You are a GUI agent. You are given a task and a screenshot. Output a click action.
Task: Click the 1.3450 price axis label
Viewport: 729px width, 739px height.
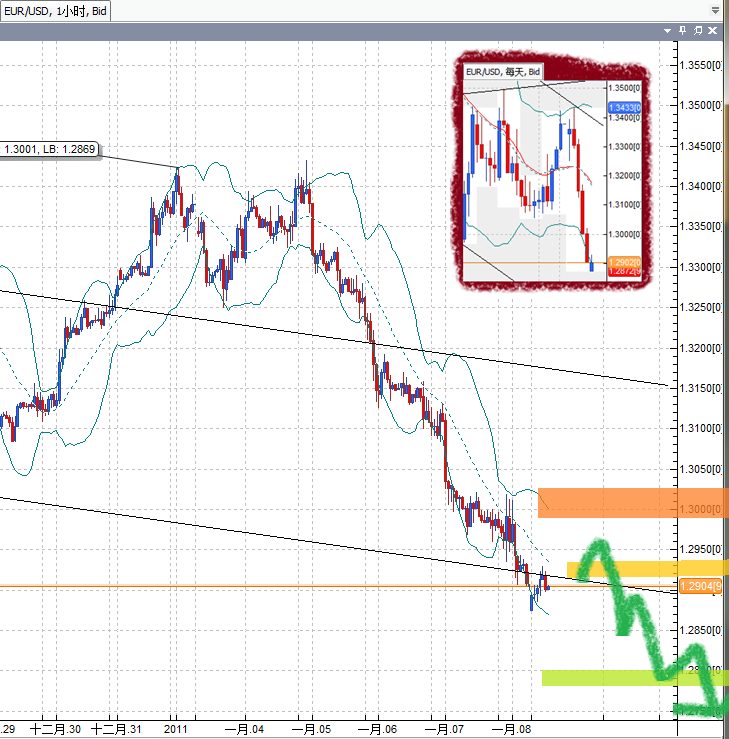700,146
